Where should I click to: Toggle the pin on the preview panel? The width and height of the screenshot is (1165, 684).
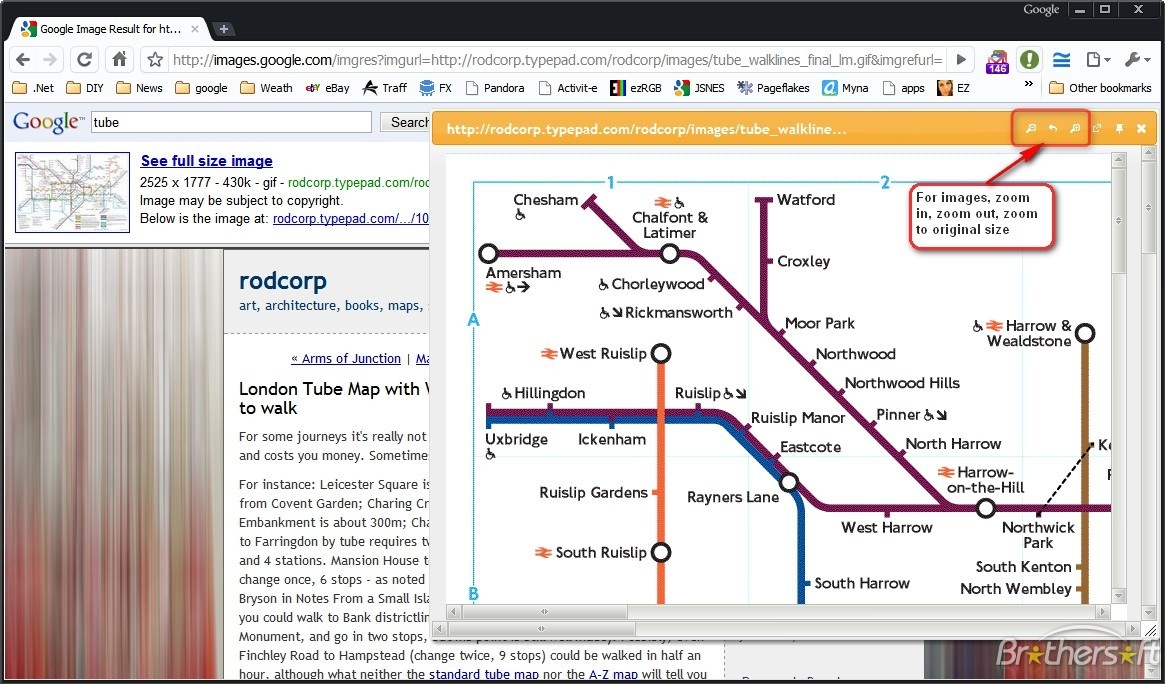(x=1119, y=129)
